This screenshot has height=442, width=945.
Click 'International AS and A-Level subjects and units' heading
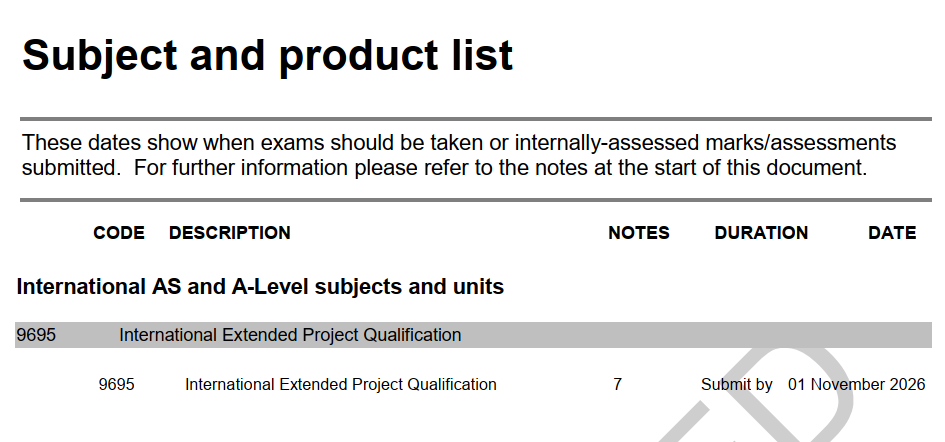(260, 286)
